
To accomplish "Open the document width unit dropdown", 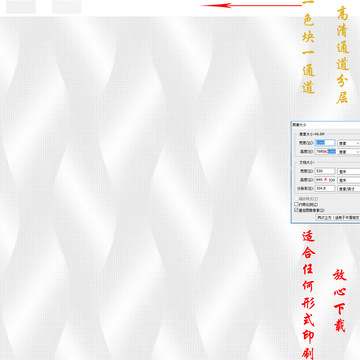I will pyautogui.click(x=349, y=171).
